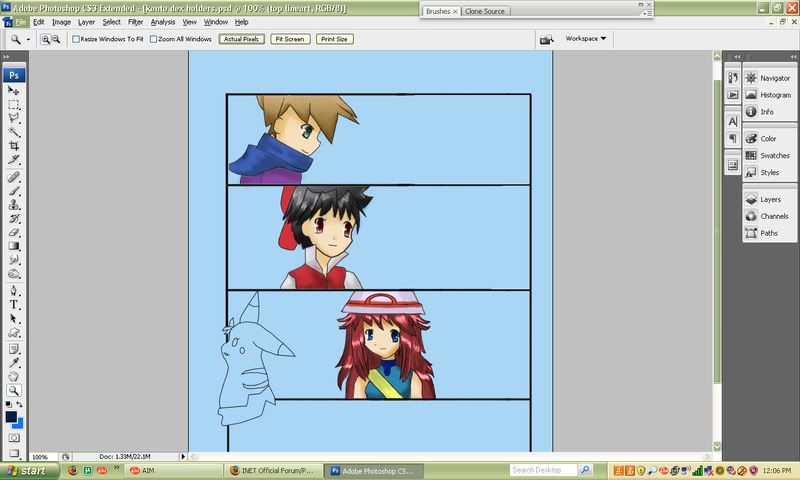Open the Filter menu

pos(135,21)
